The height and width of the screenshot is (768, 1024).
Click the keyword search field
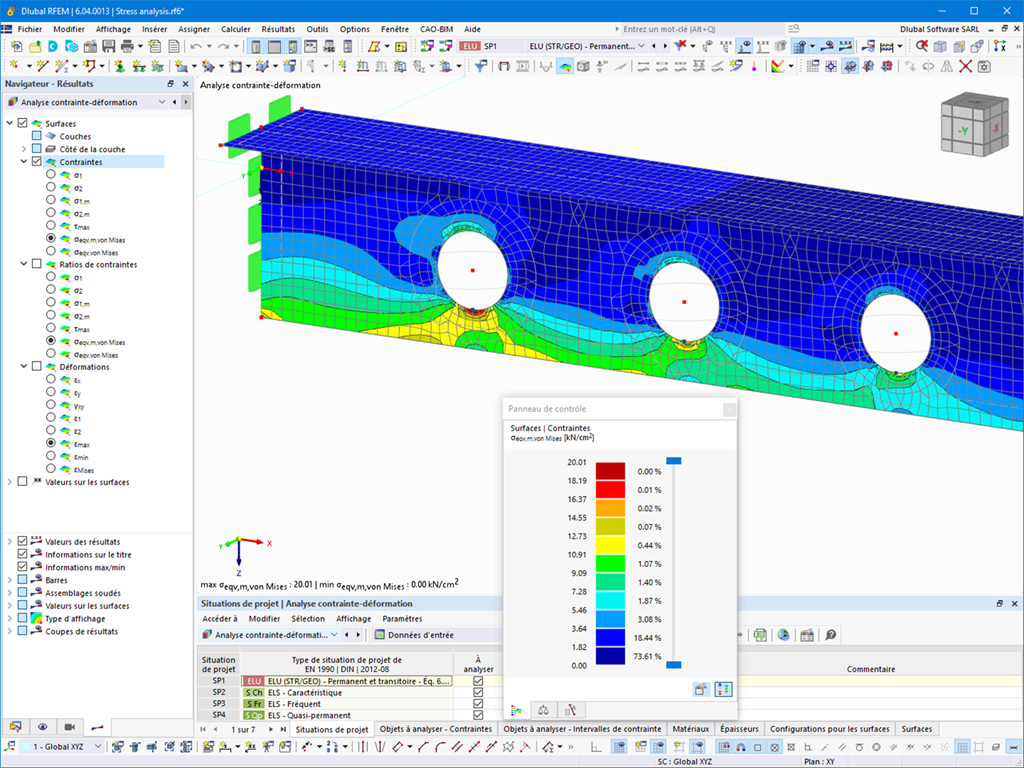click(699, 29)
